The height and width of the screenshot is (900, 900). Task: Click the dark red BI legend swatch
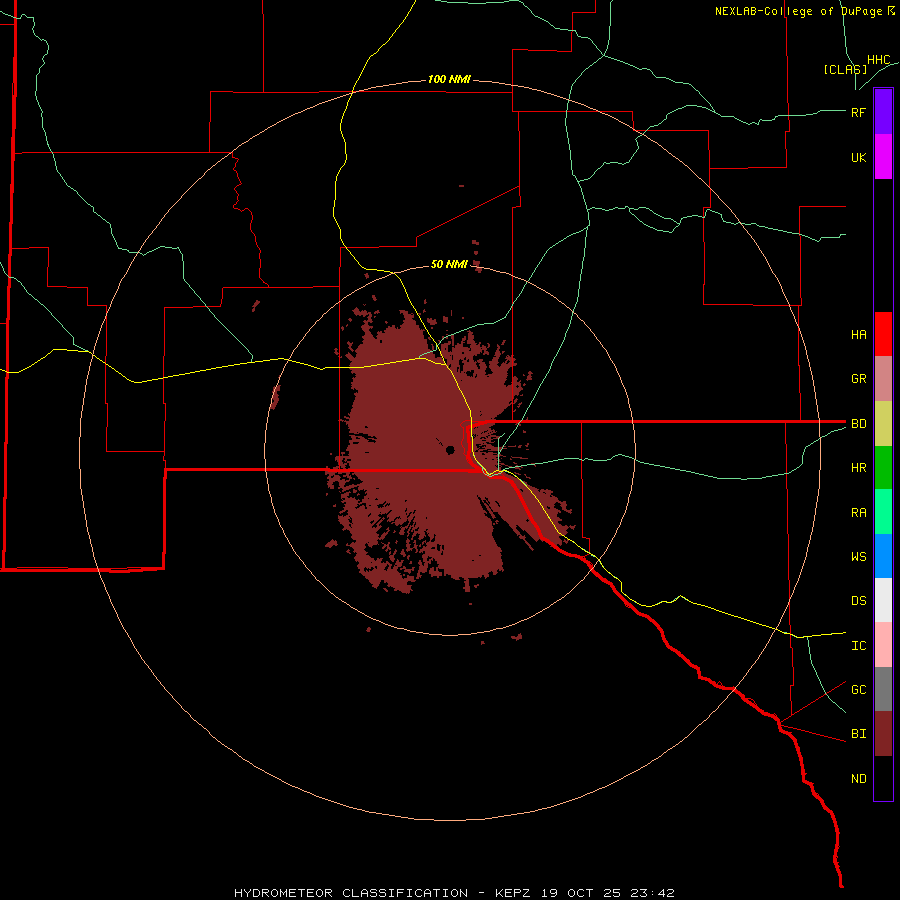click(883, 734)
